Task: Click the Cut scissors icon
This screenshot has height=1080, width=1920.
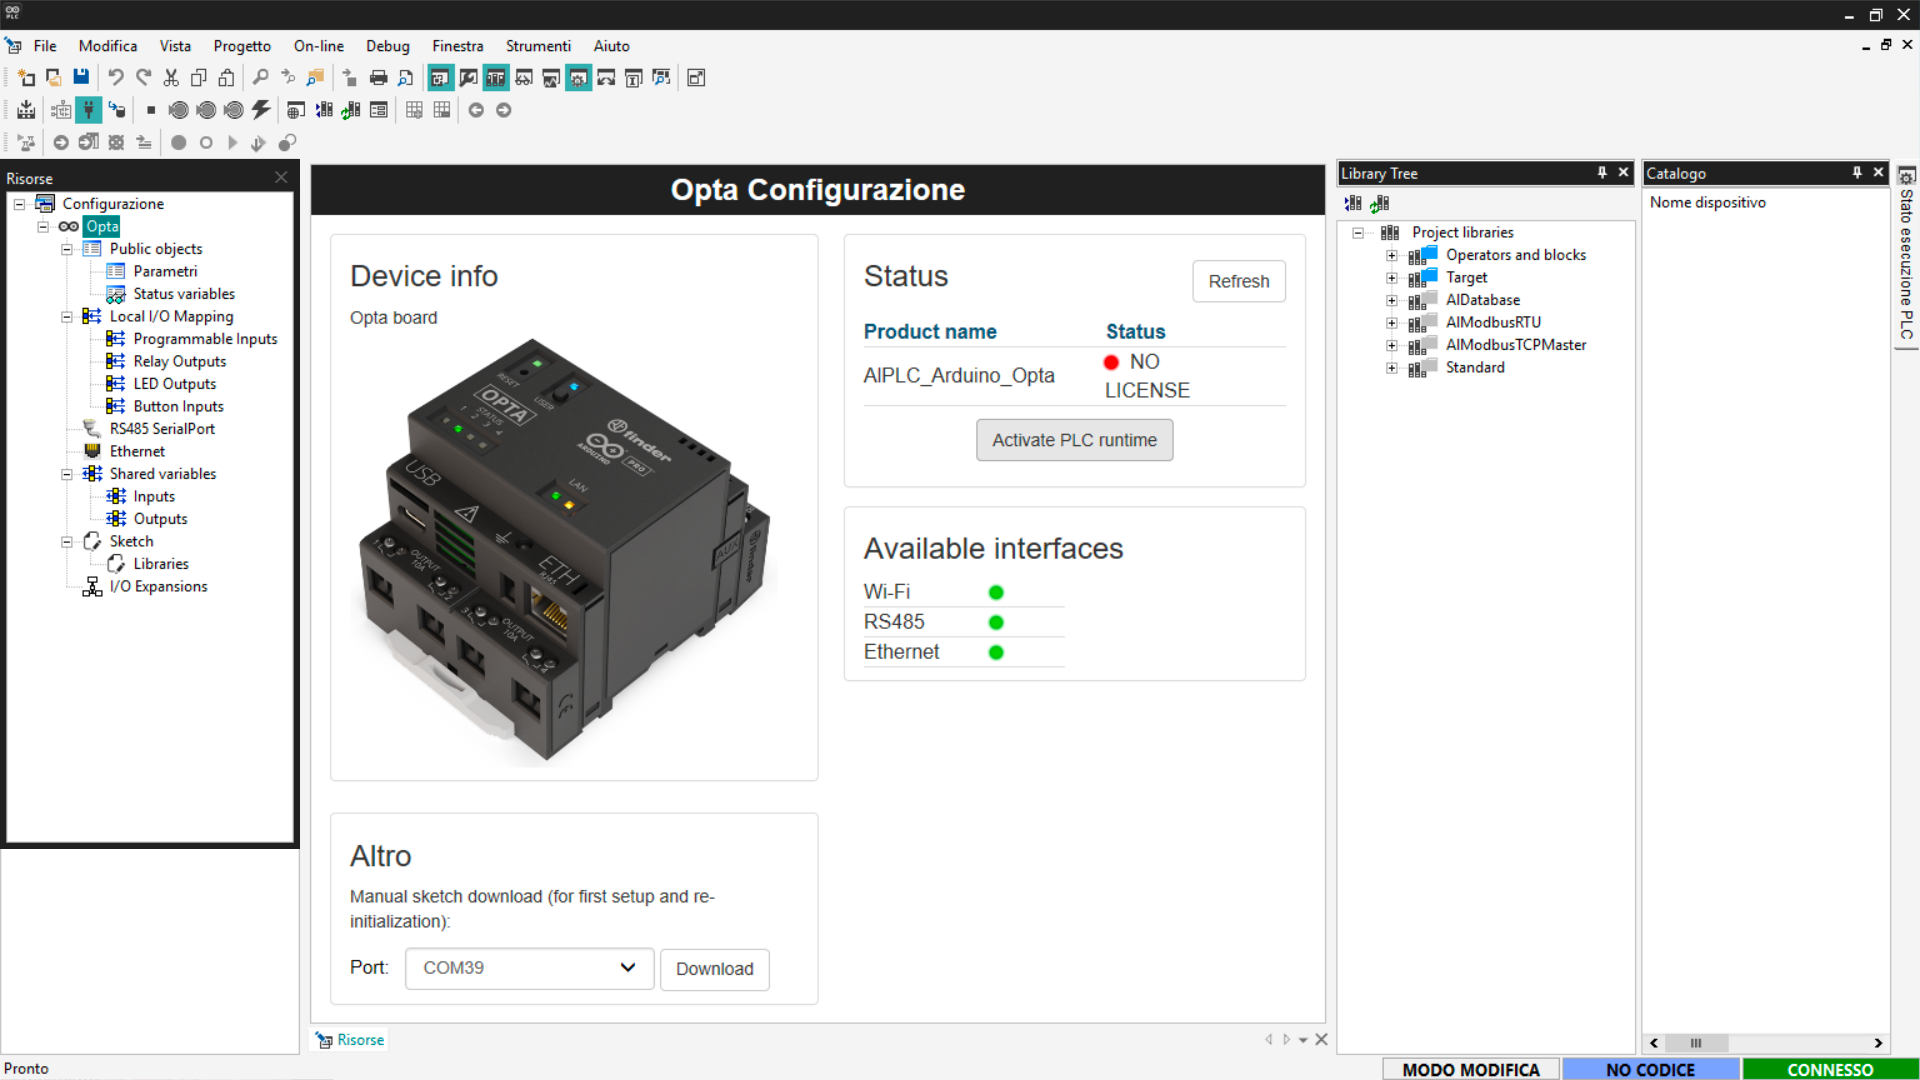Action: coord(171,78)
